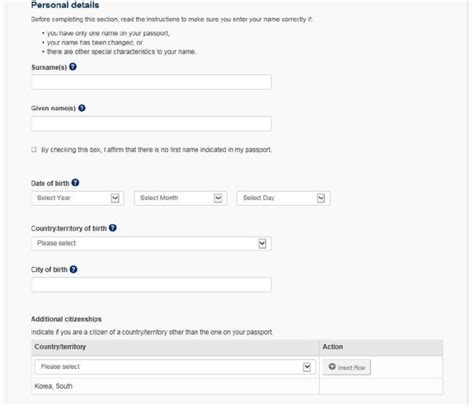Viewport: 474px width, 406px height.
Task: Click the plus icon on Insert Row
Action: (x=332, y=367)
